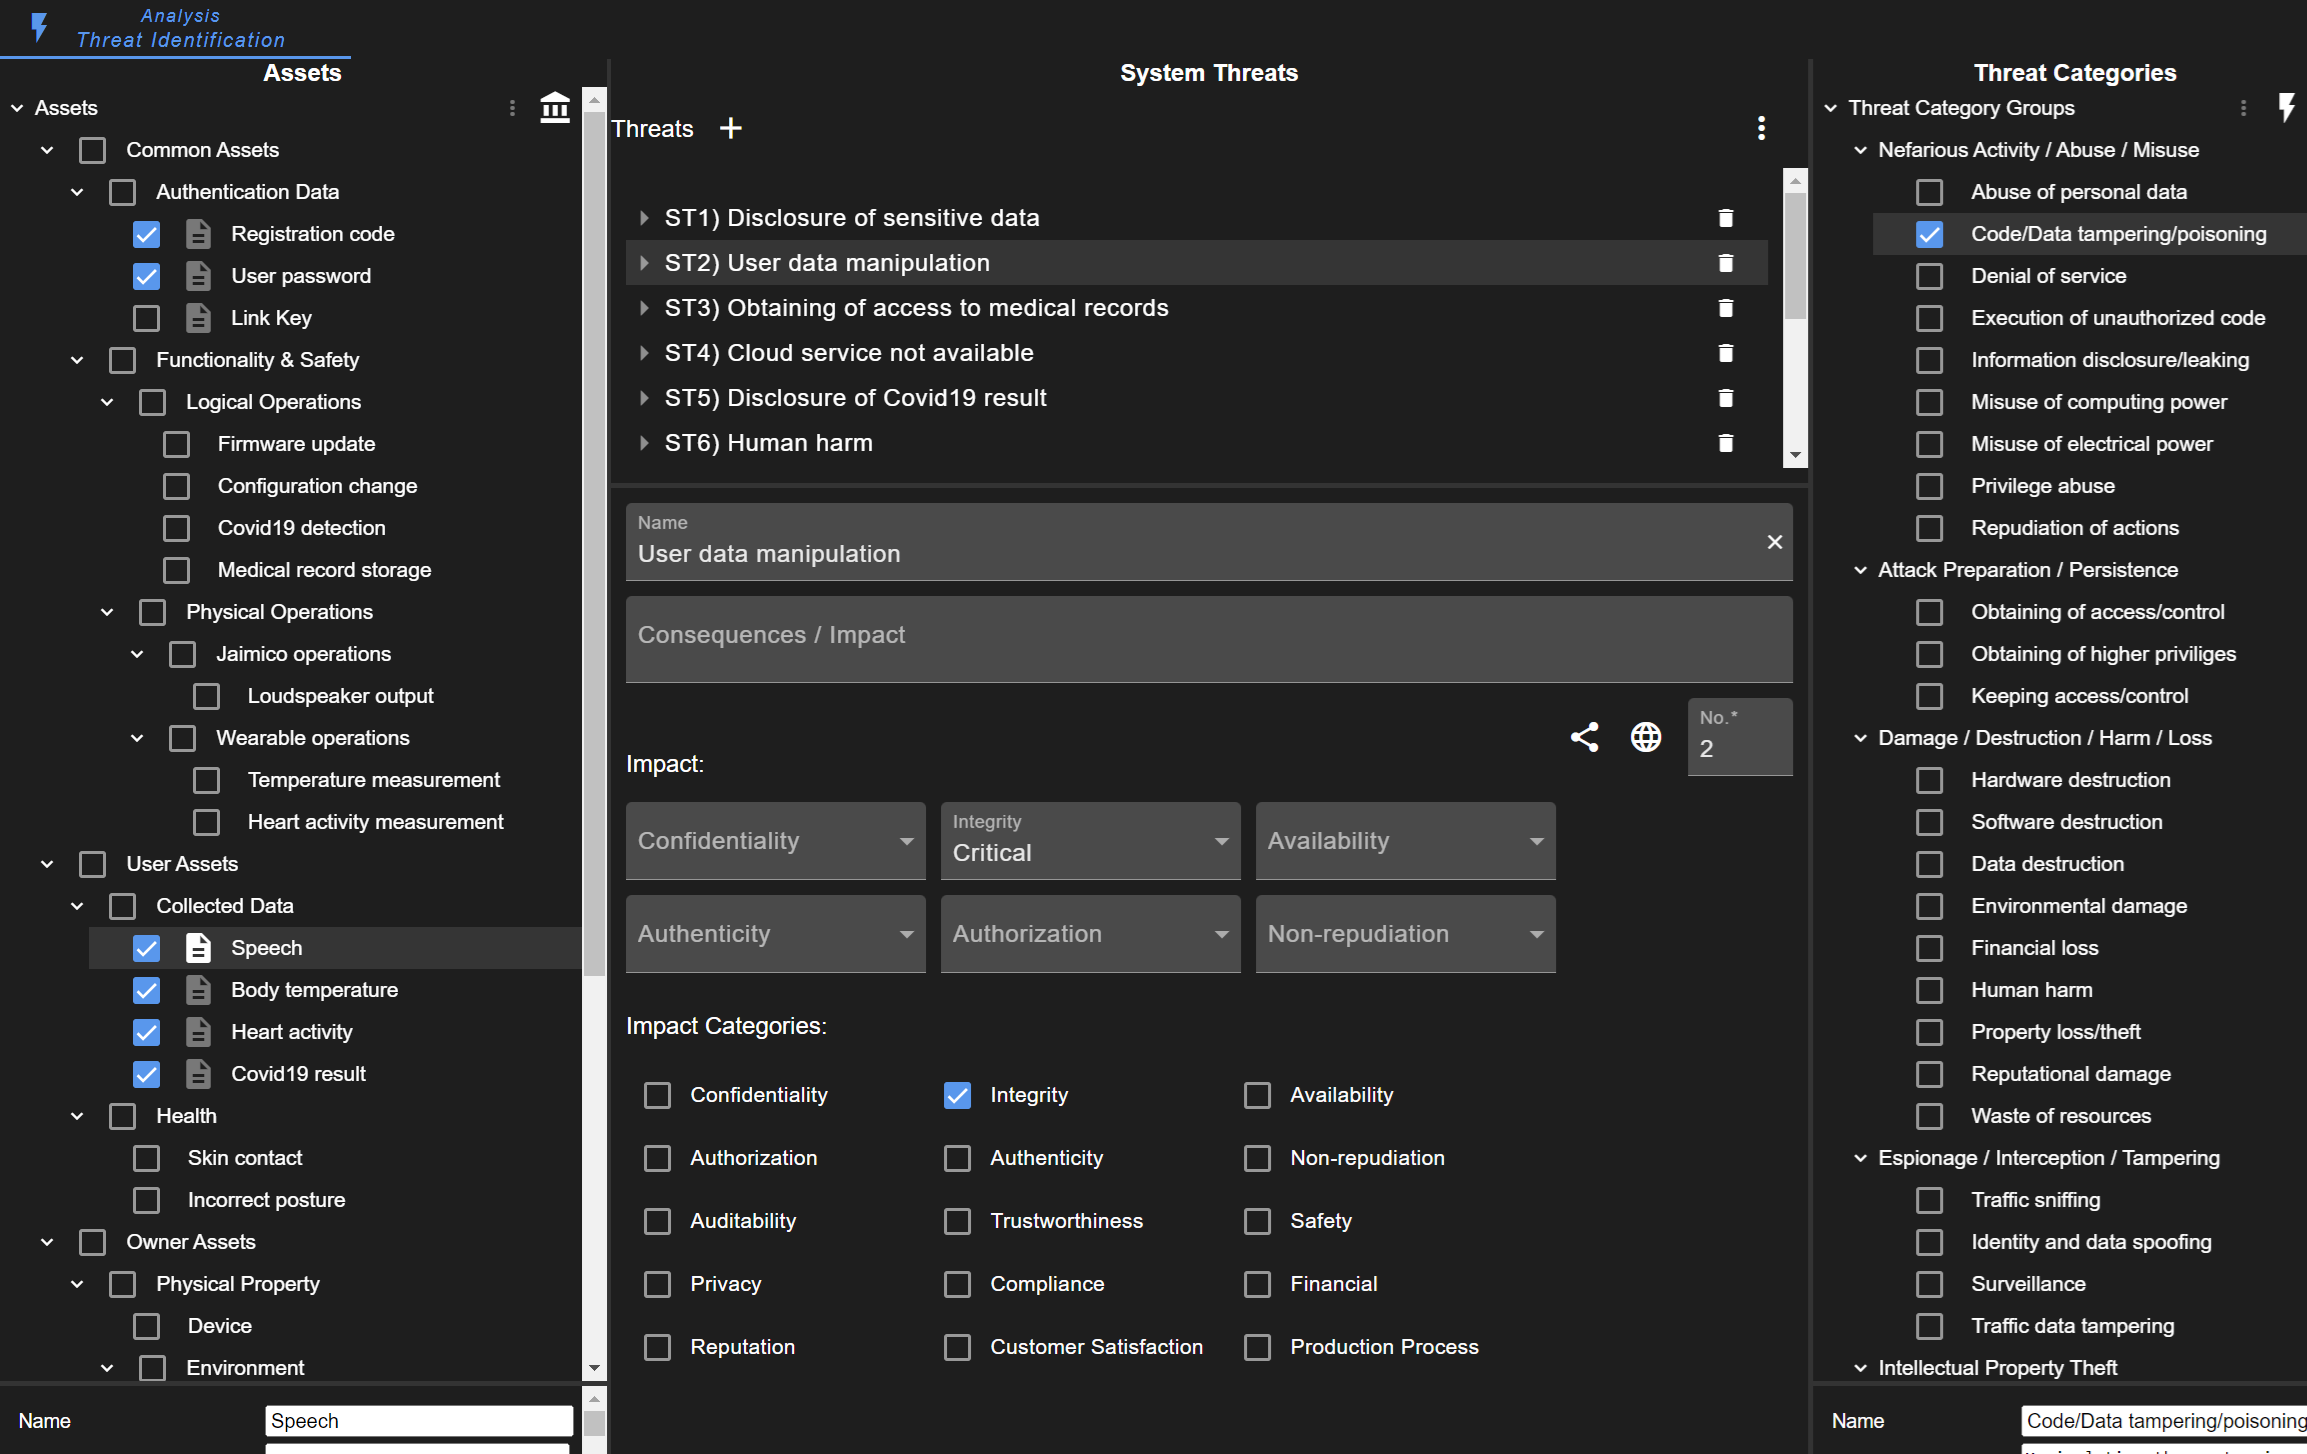Click the add threat plus icon
Screen dimensions: 2307x1454
tap(728, 127)
